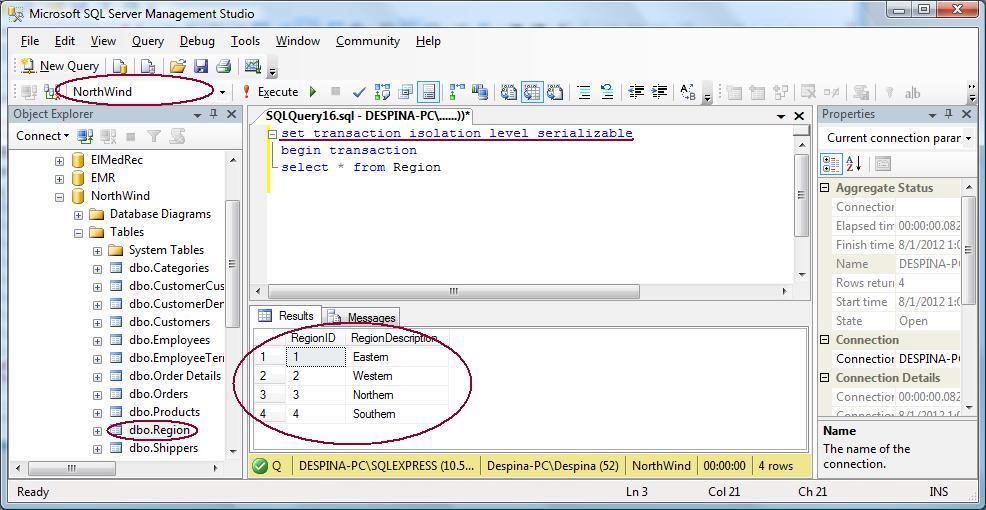Open the Activity Monitor icon
Viewport: 986px width, 510px height.
click(x=253, y=66)
